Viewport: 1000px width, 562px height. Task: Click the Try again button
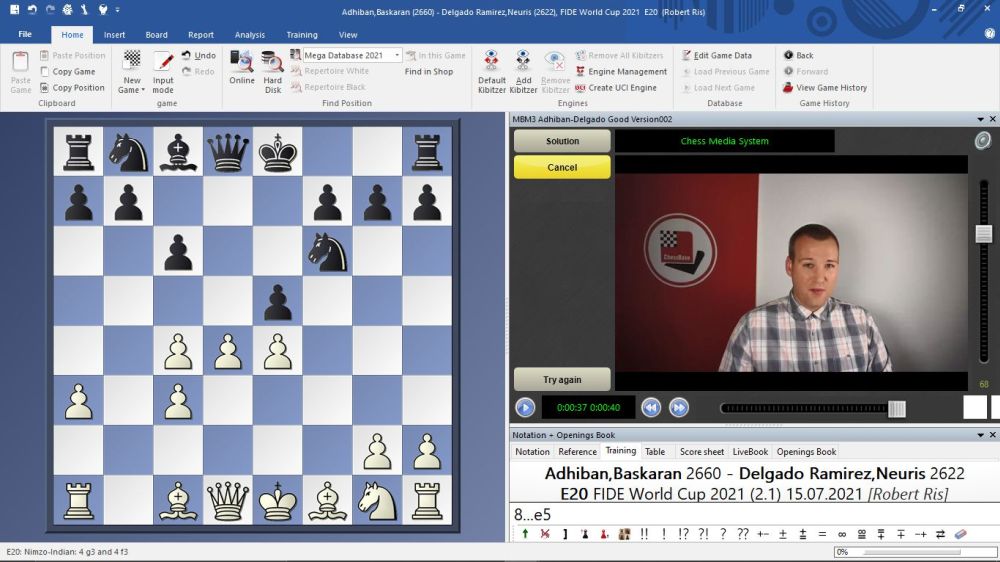(x=562, y=380)
